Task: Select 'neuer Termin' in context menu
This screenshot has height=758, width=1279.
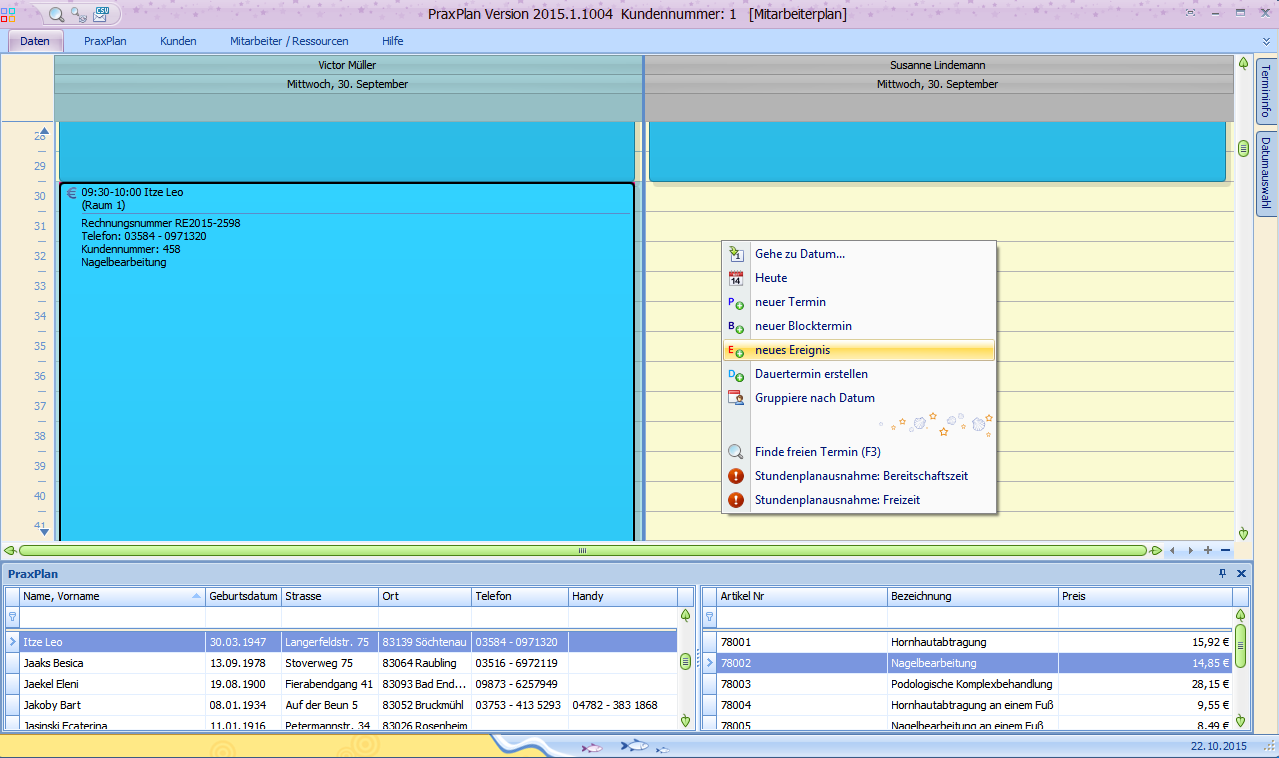Action: pyautogui.click(x=859, y=302)
